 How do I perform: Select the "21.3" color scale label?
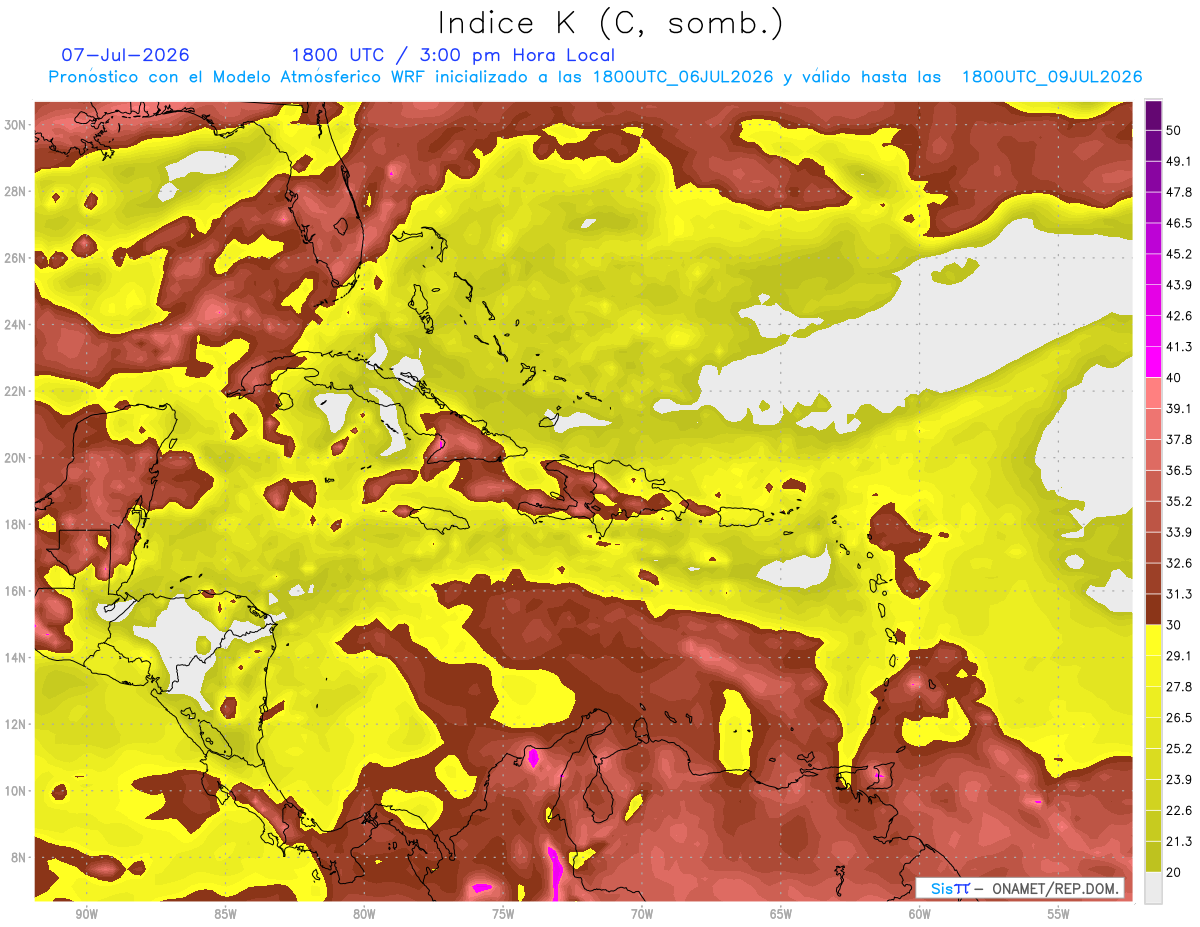1179,842
